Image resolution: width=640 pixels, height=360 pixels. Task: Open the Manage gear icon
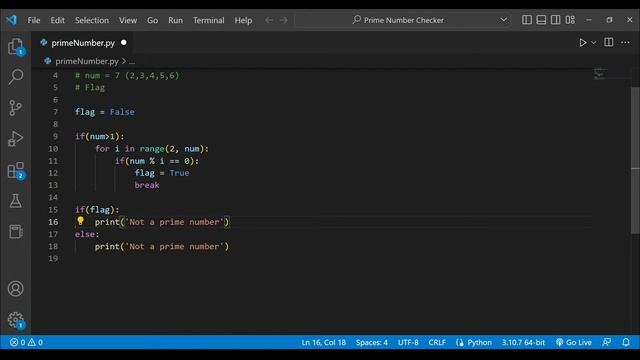pos(16,320)
